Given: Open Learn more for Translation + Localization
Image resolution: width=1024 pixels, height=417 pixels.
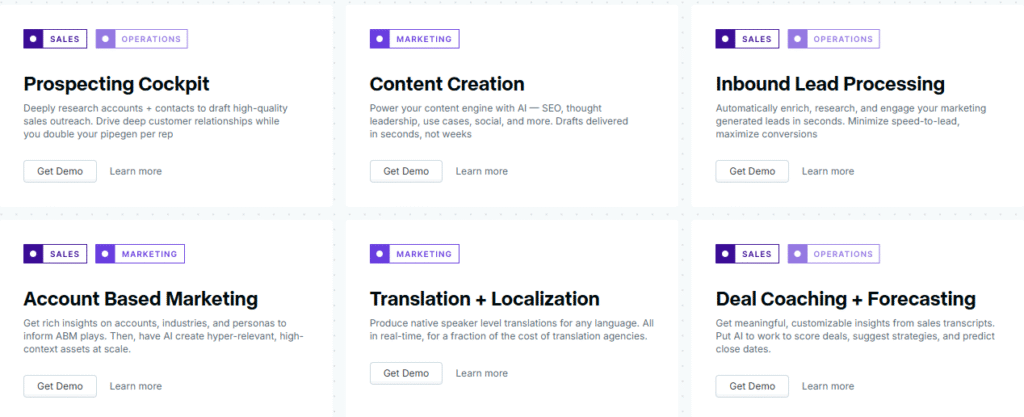Looking at the screenshot, I should tap(481, 373).
